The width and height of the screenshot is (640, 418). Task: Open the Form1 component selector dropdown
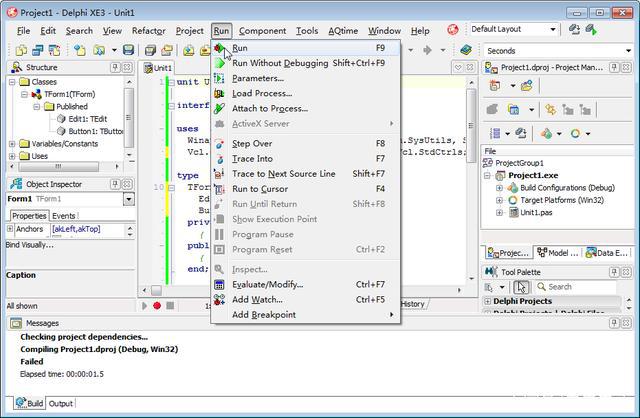pyautogui.click(x=129, y=199)
